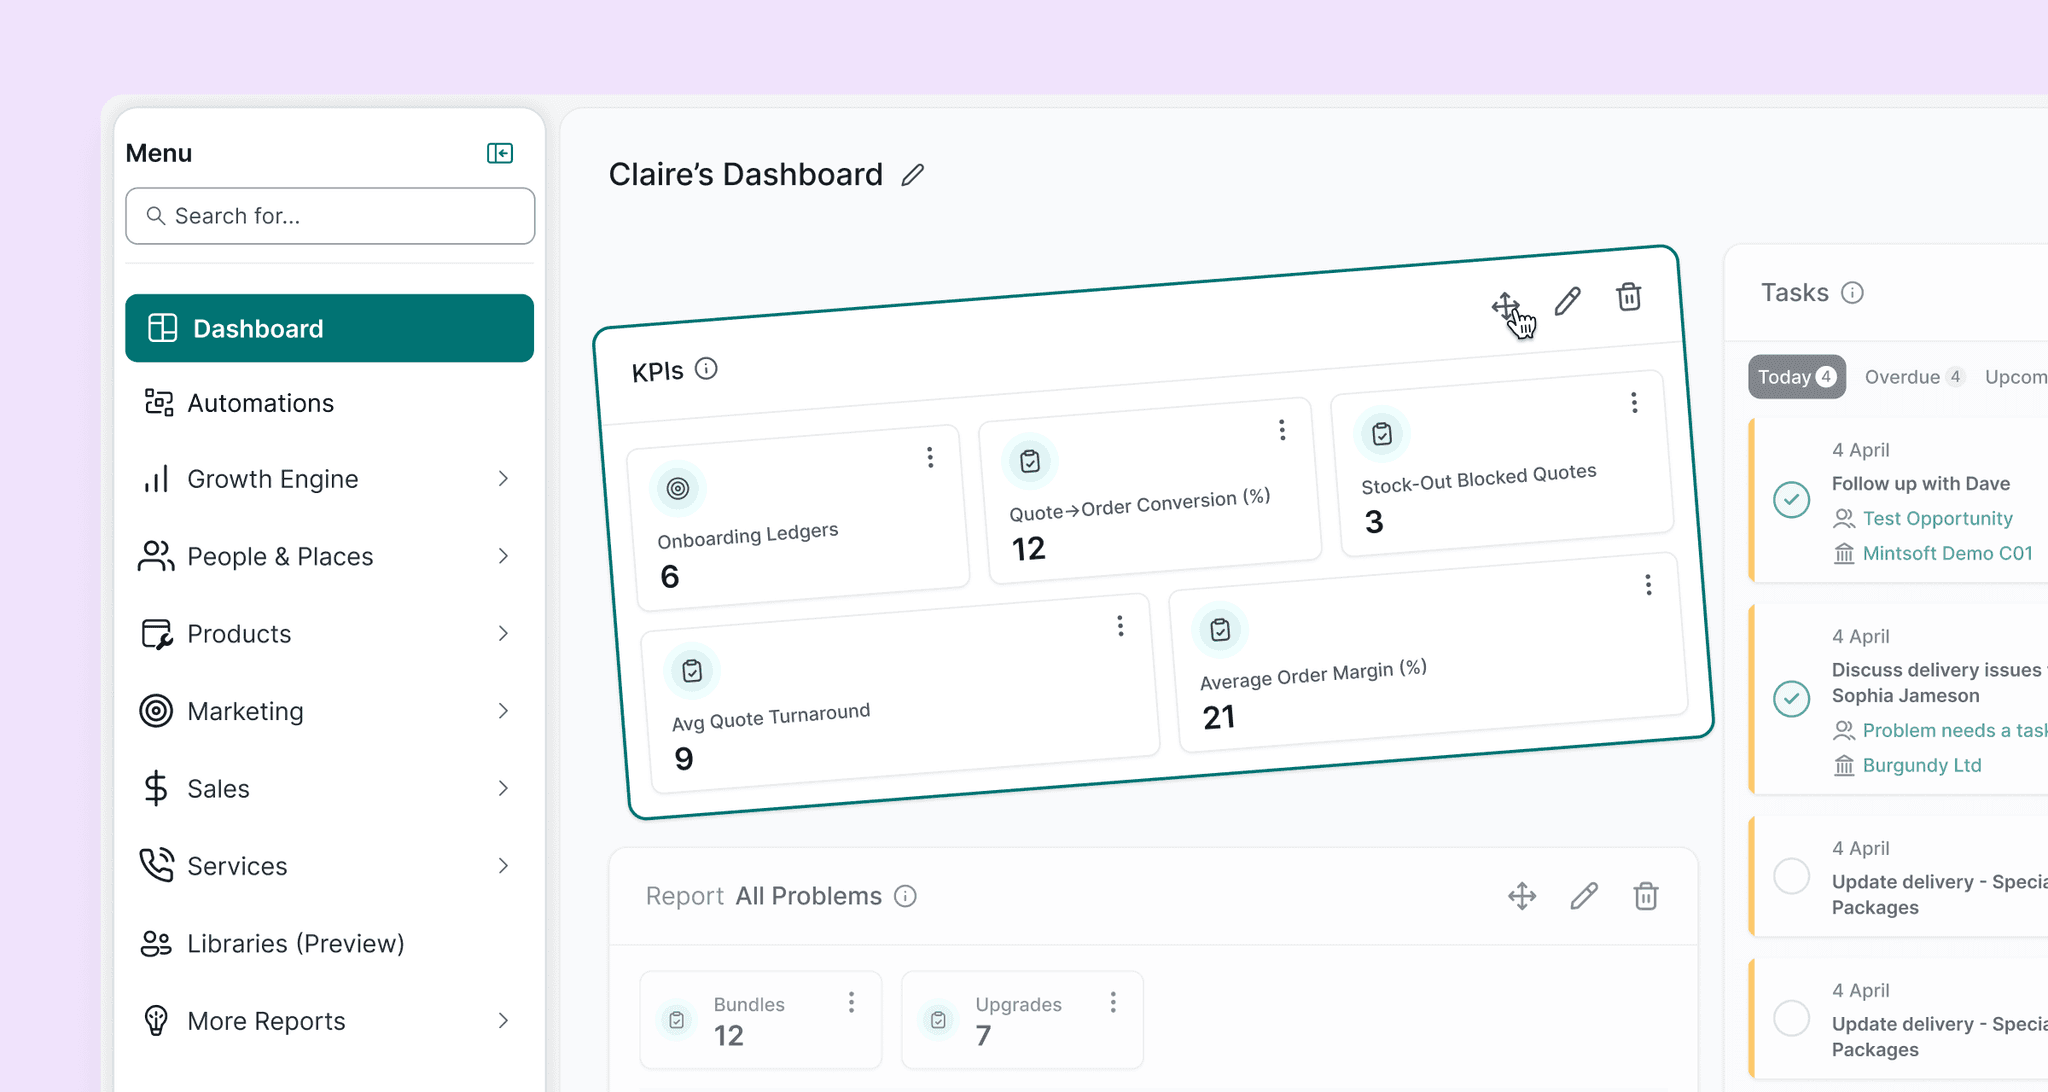The image size is (2048, 1092).
Task: Click the Services phone icon
Action: pyautogui.click(x=156, y=865)
